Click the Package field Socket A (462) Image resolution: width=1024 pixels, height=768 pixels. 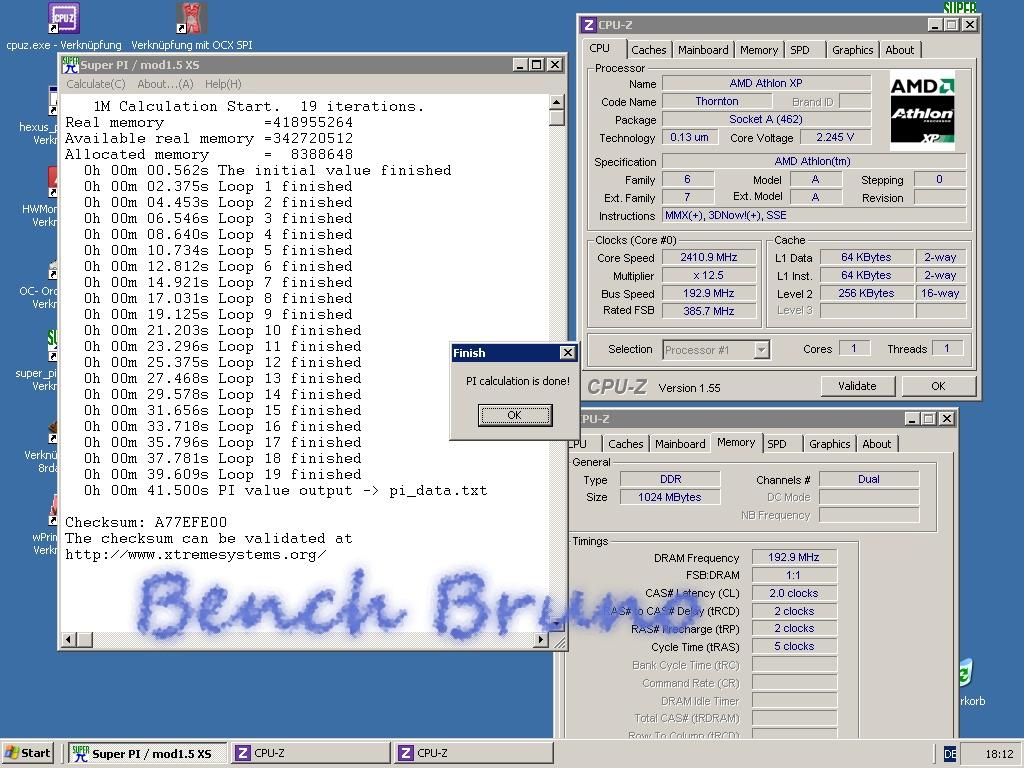[766, 119]
